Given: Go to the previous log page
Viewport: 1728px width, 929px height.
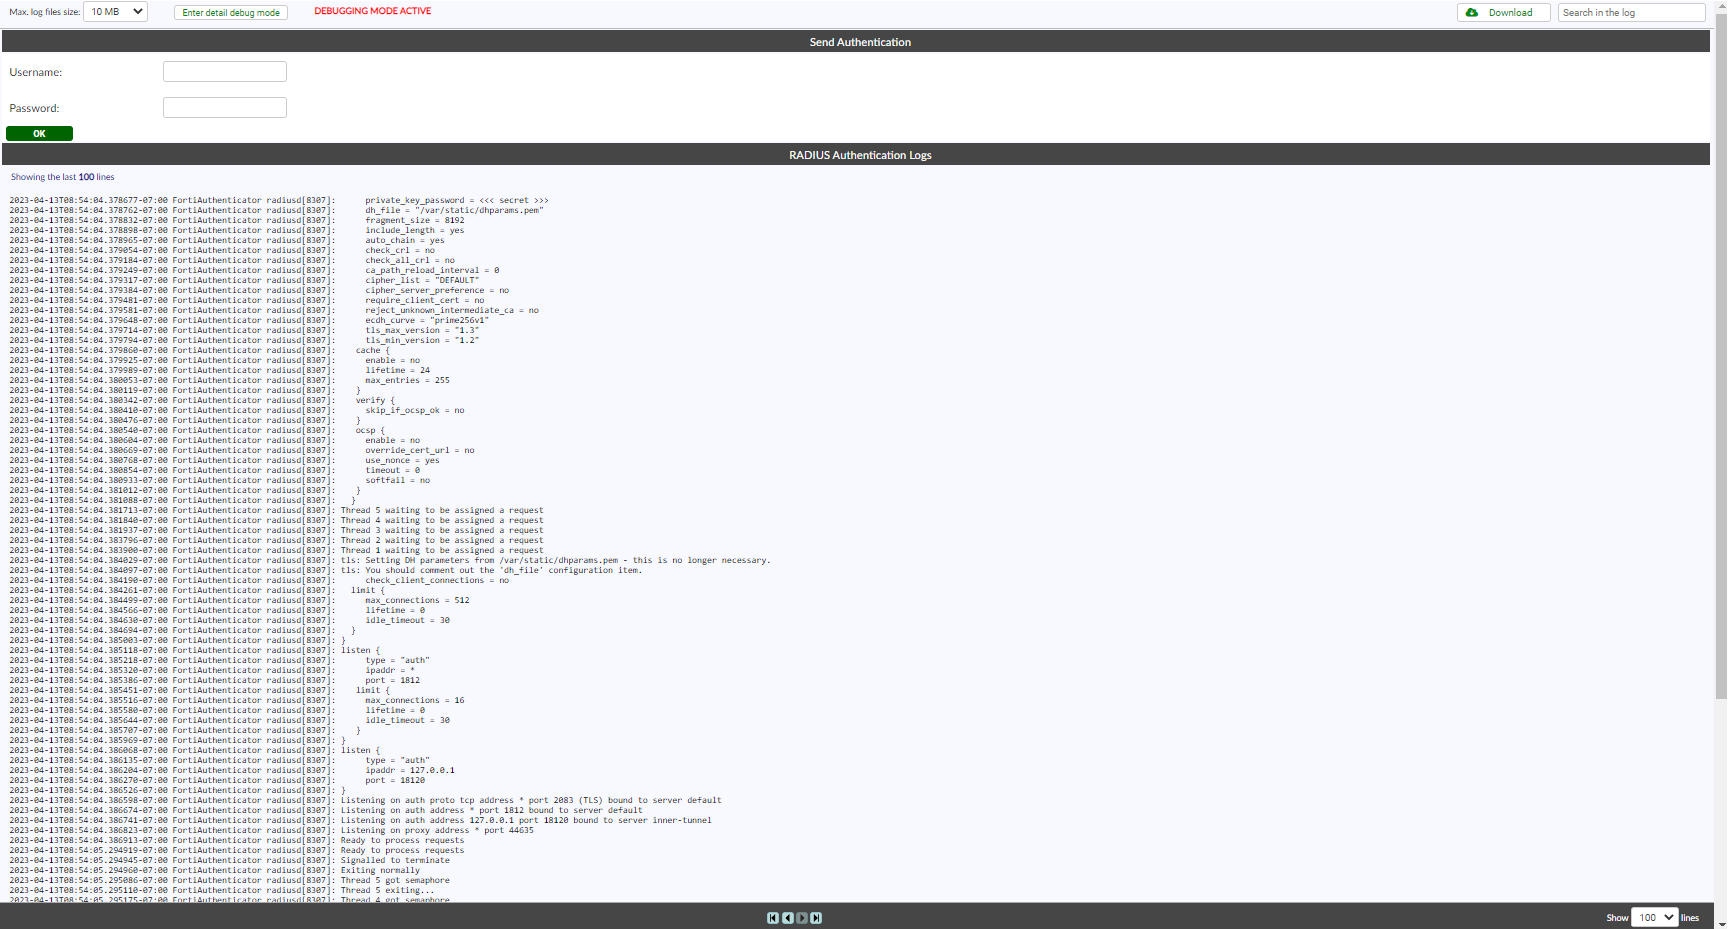Looking at the screenshot, I should click(x=787, y=918).
